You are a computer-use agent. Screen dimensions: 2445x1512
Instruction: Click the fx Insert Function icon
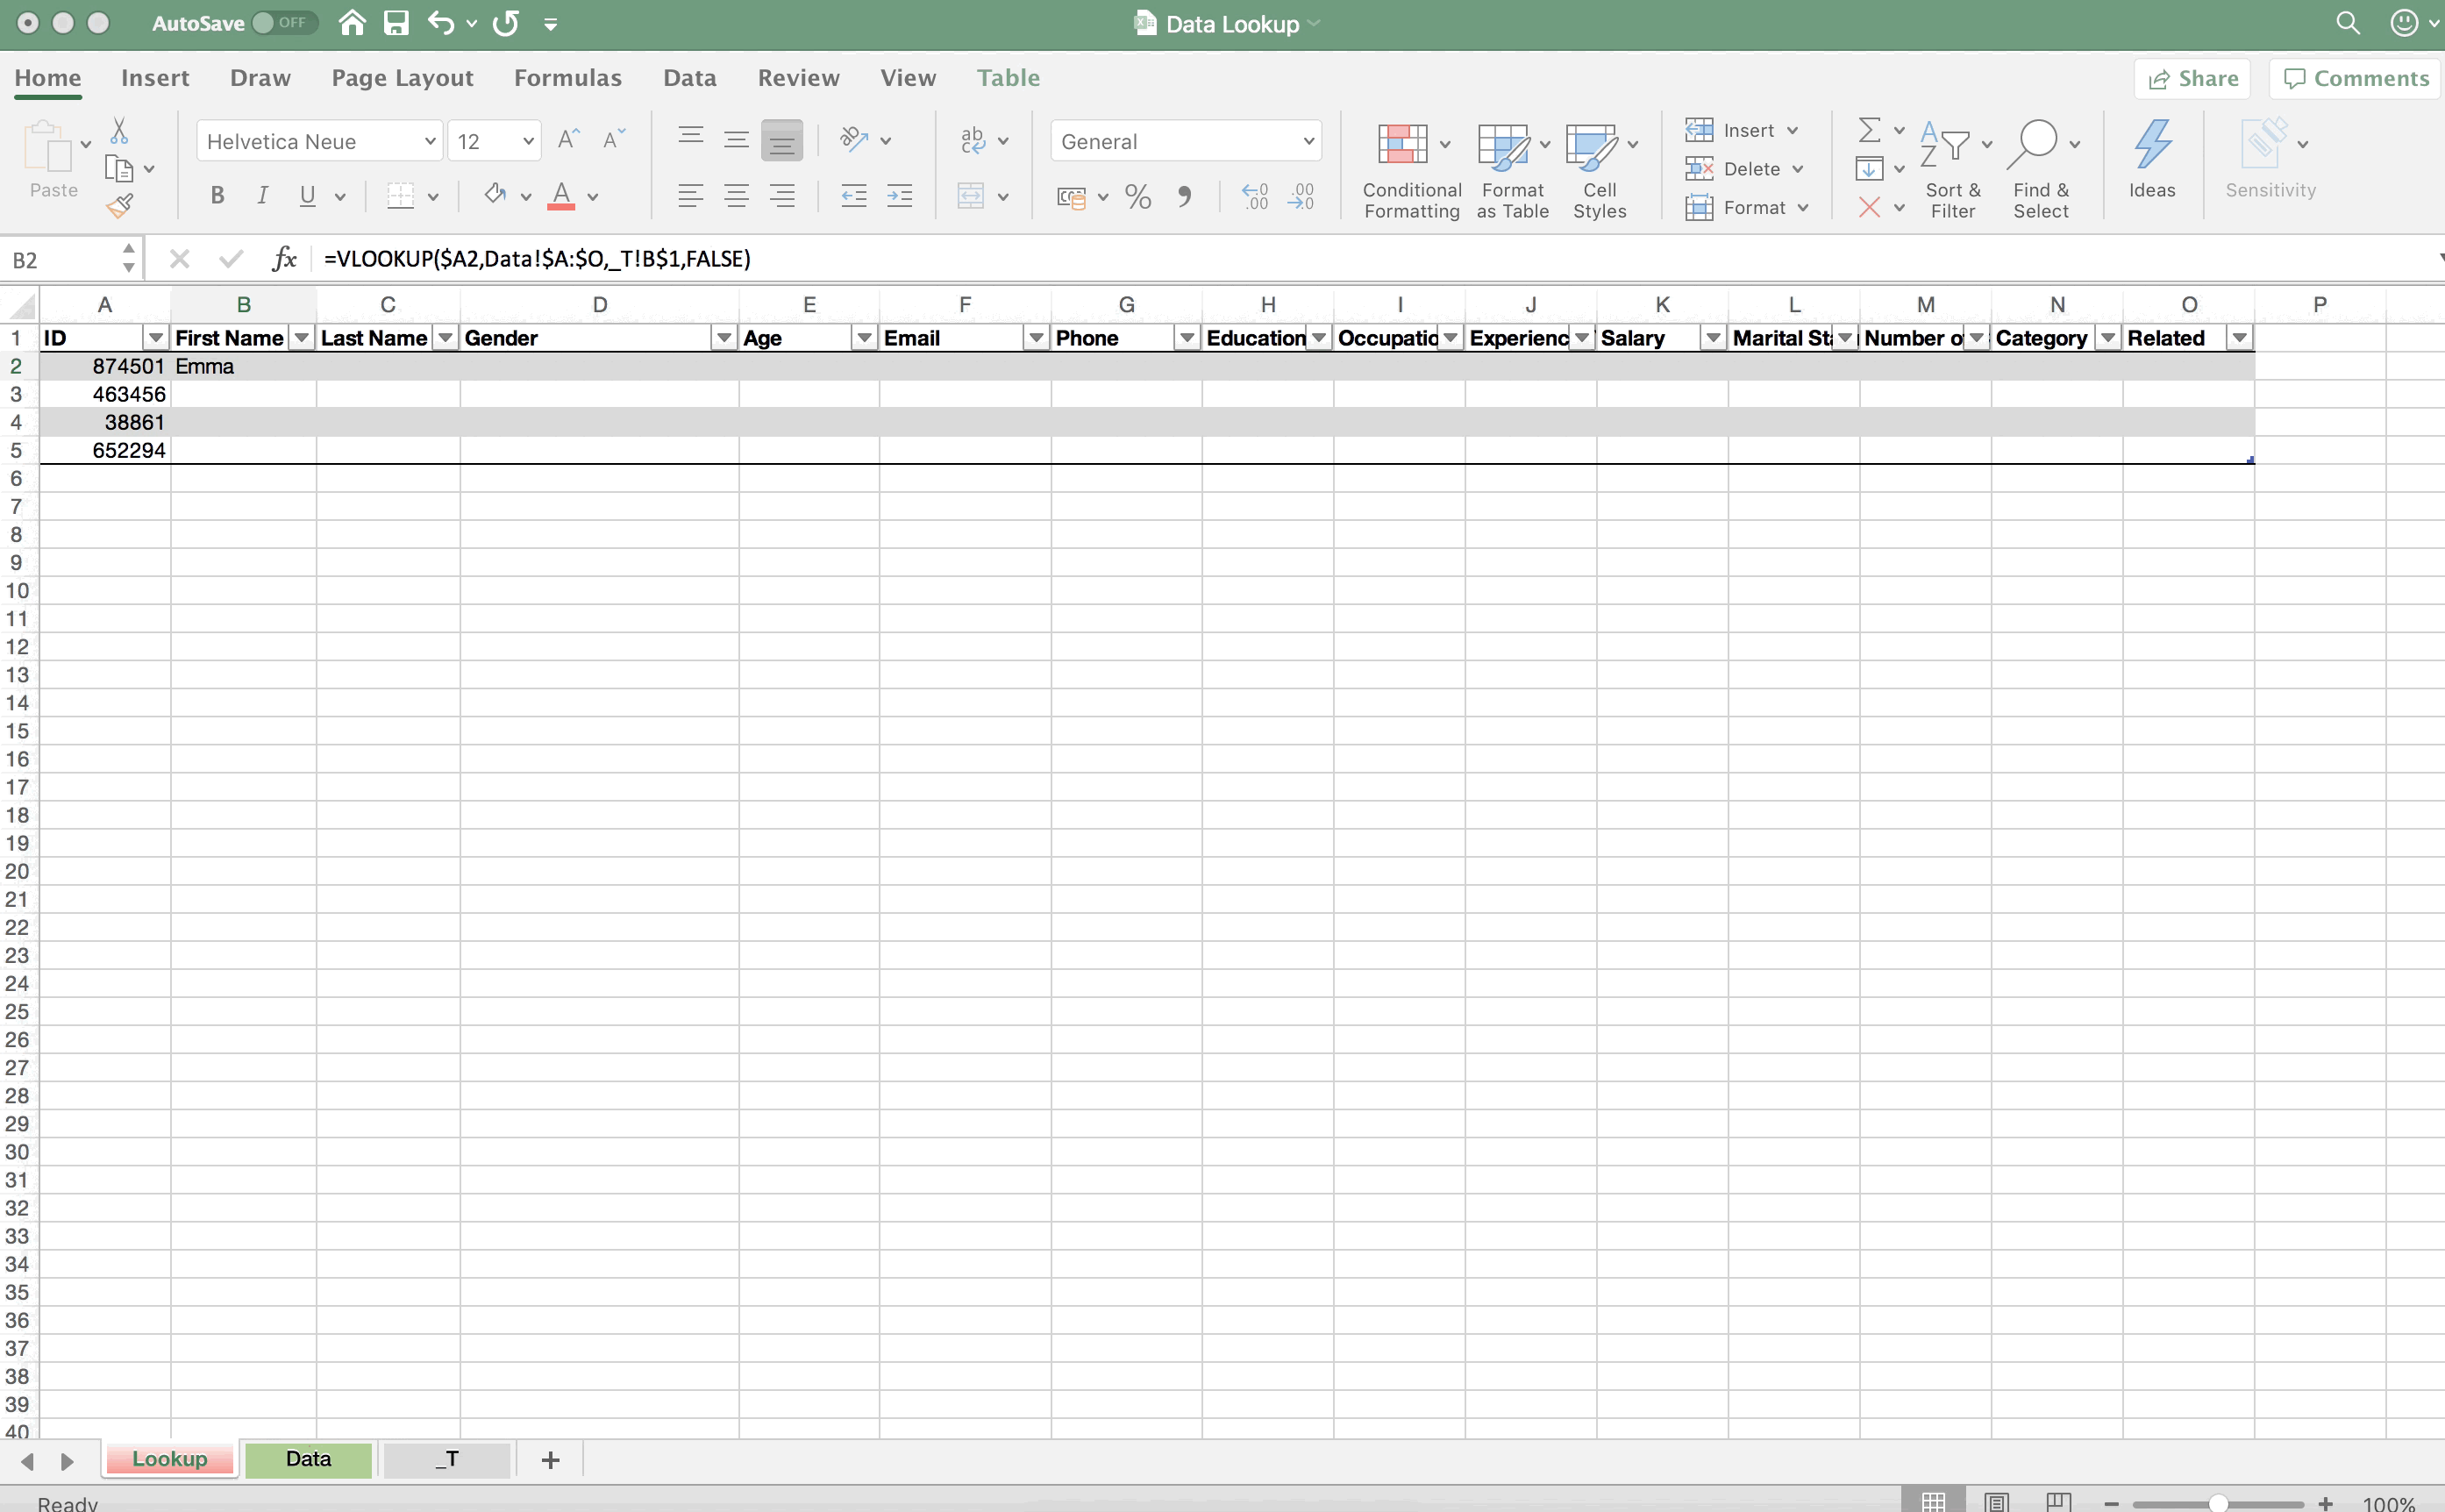[x=284, y=259]
